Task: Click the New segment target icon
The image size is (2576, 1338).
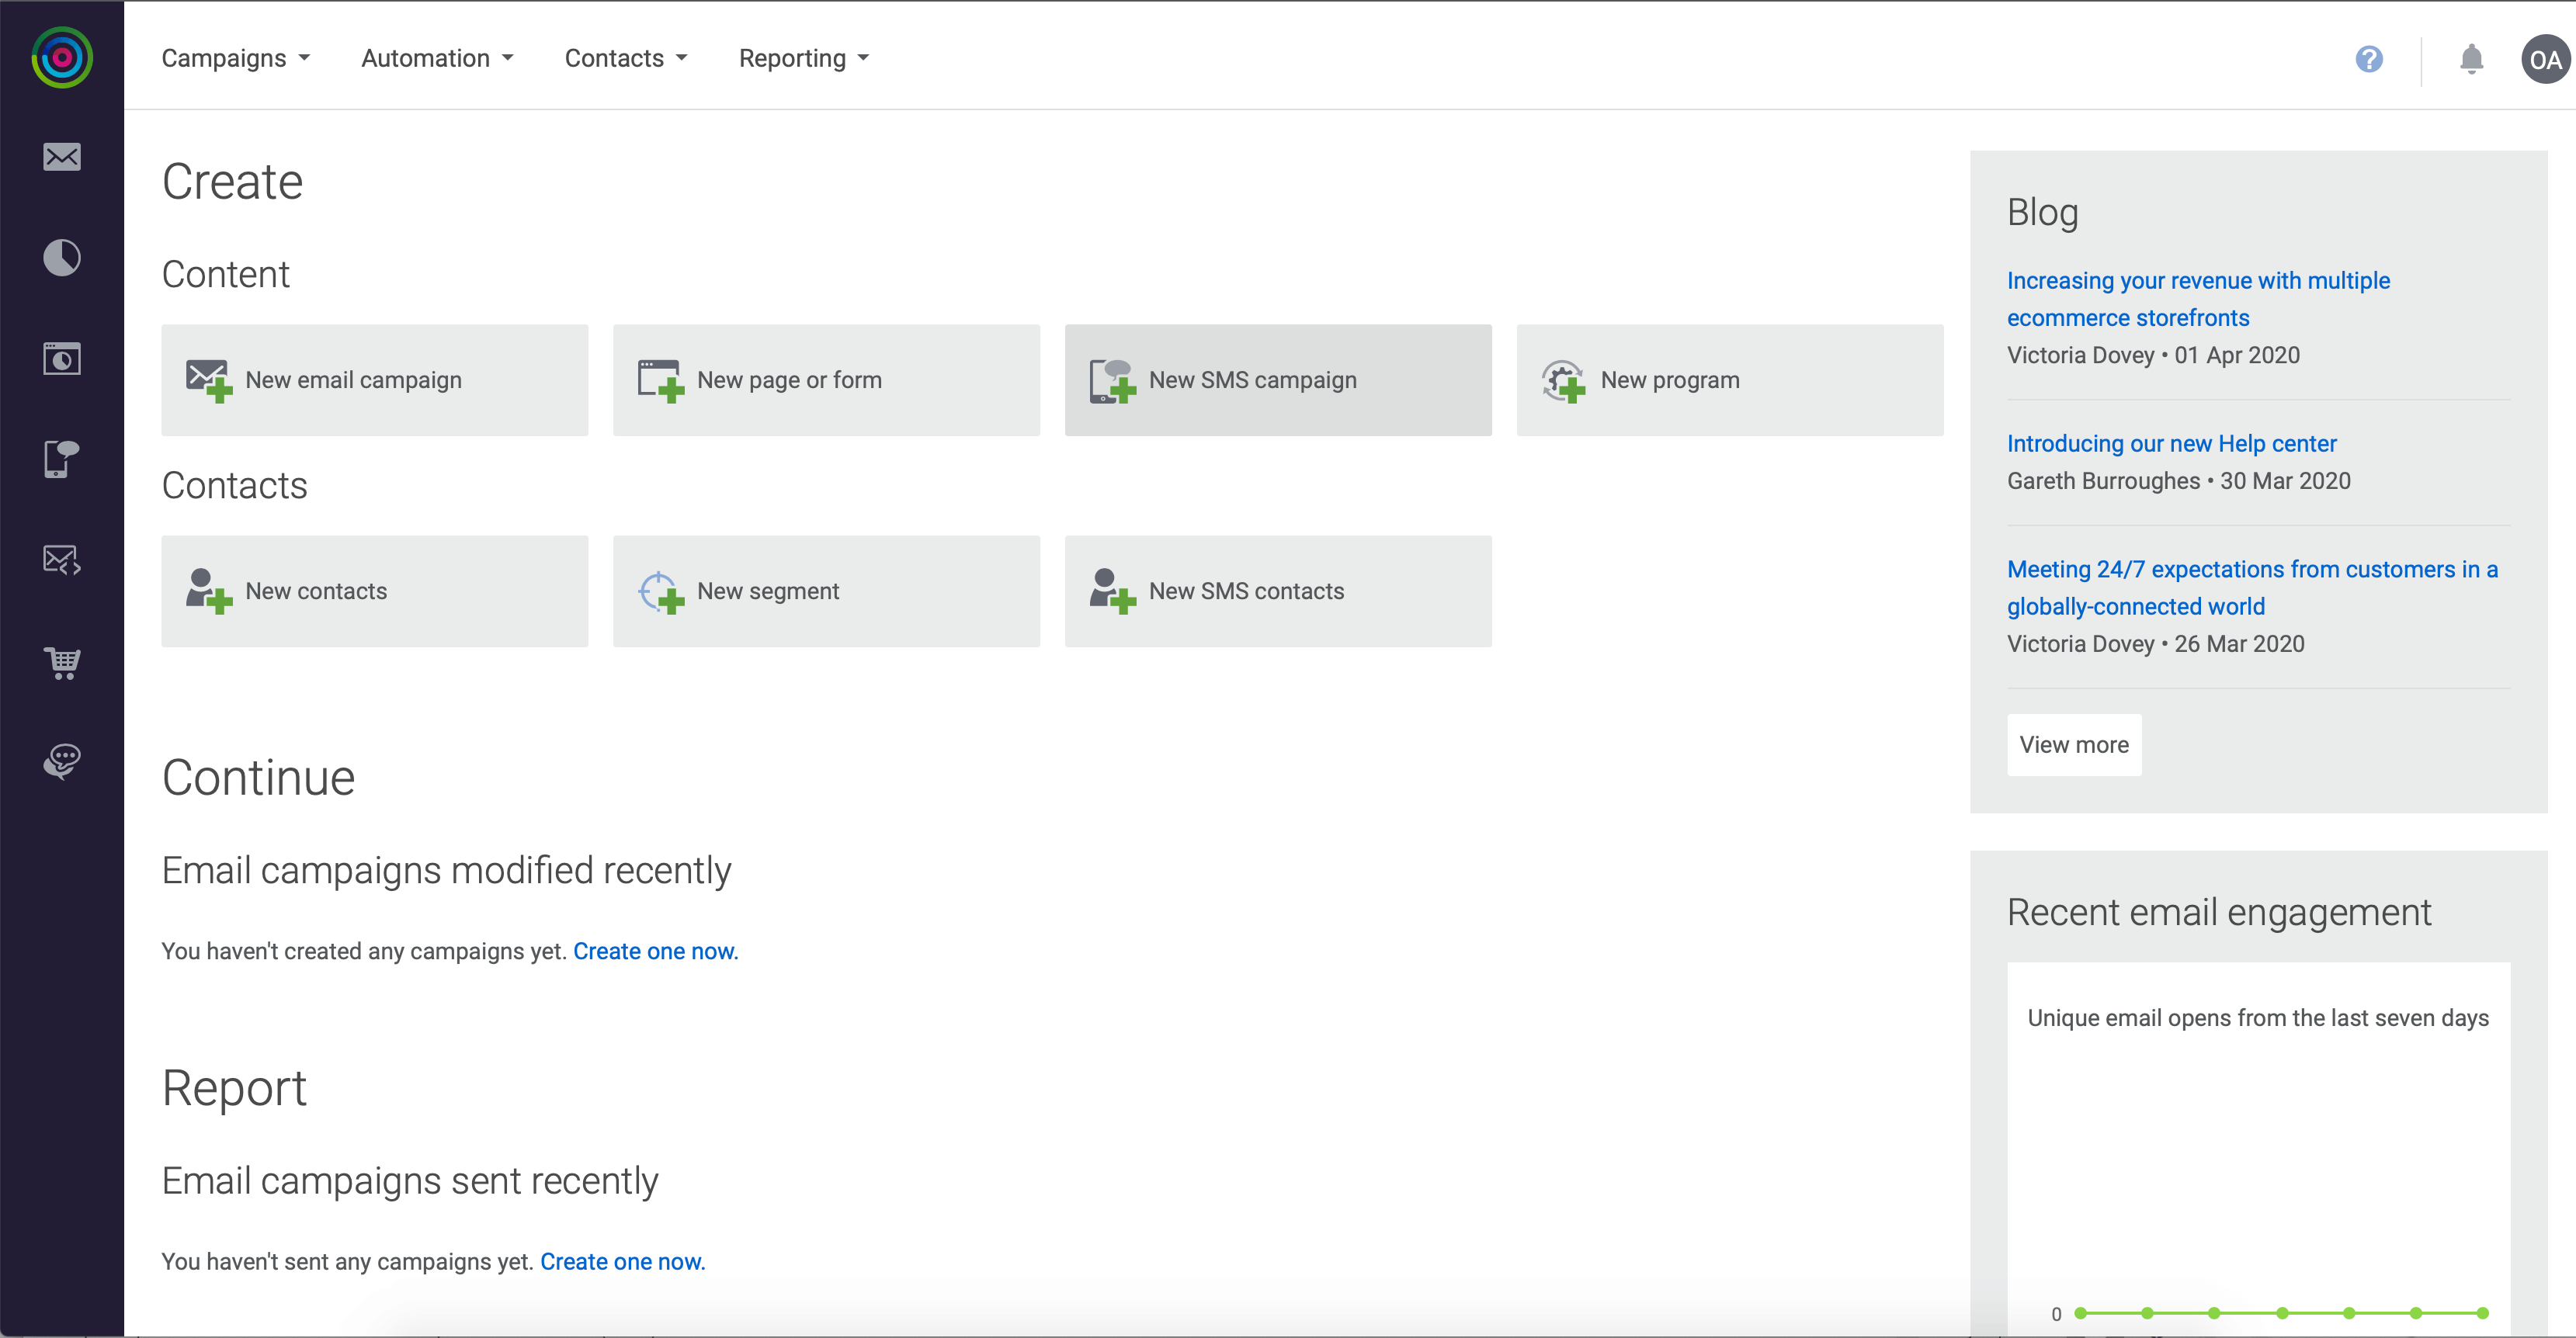Action: [x=661, y=592]
